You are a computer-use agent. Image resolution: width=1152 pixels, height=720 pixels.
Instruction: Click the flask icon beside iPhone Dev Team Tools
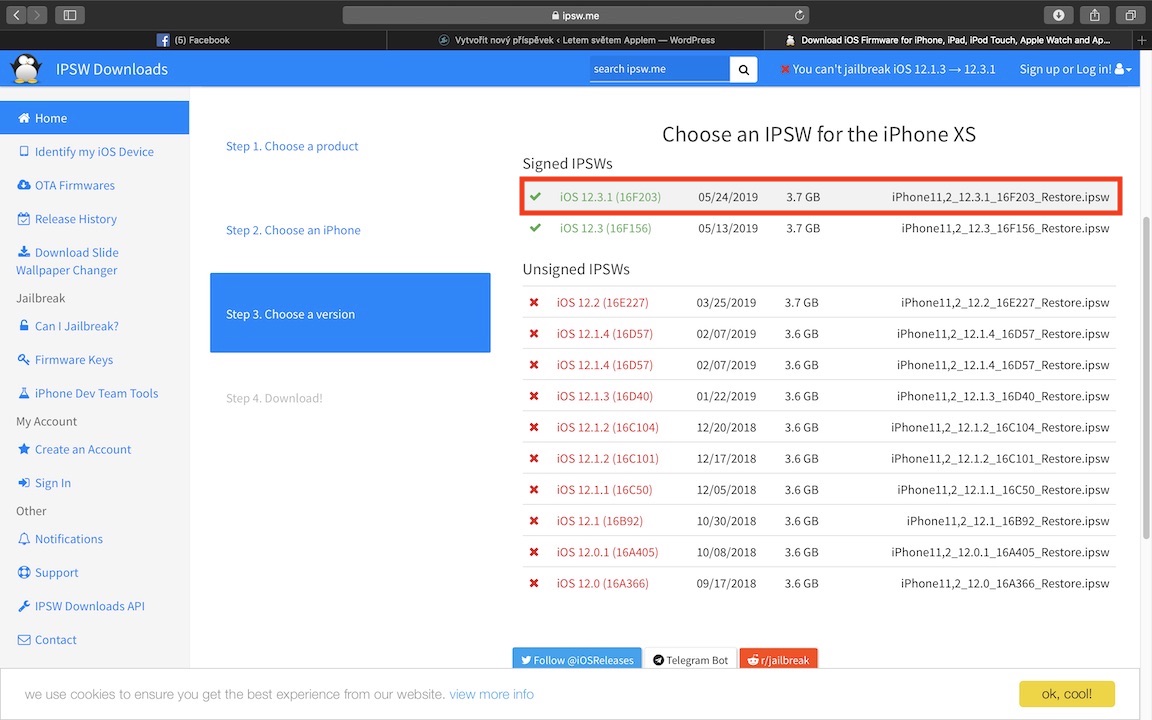point(24,393)
